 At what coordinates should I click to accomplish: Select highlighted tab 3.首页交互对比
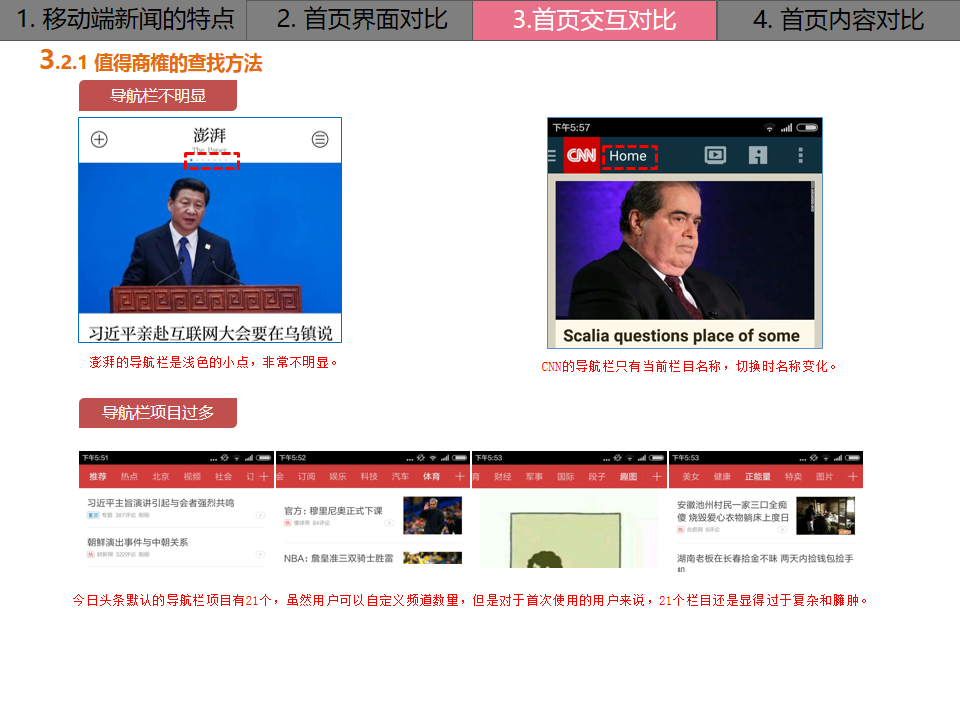[x=594, y=20]
